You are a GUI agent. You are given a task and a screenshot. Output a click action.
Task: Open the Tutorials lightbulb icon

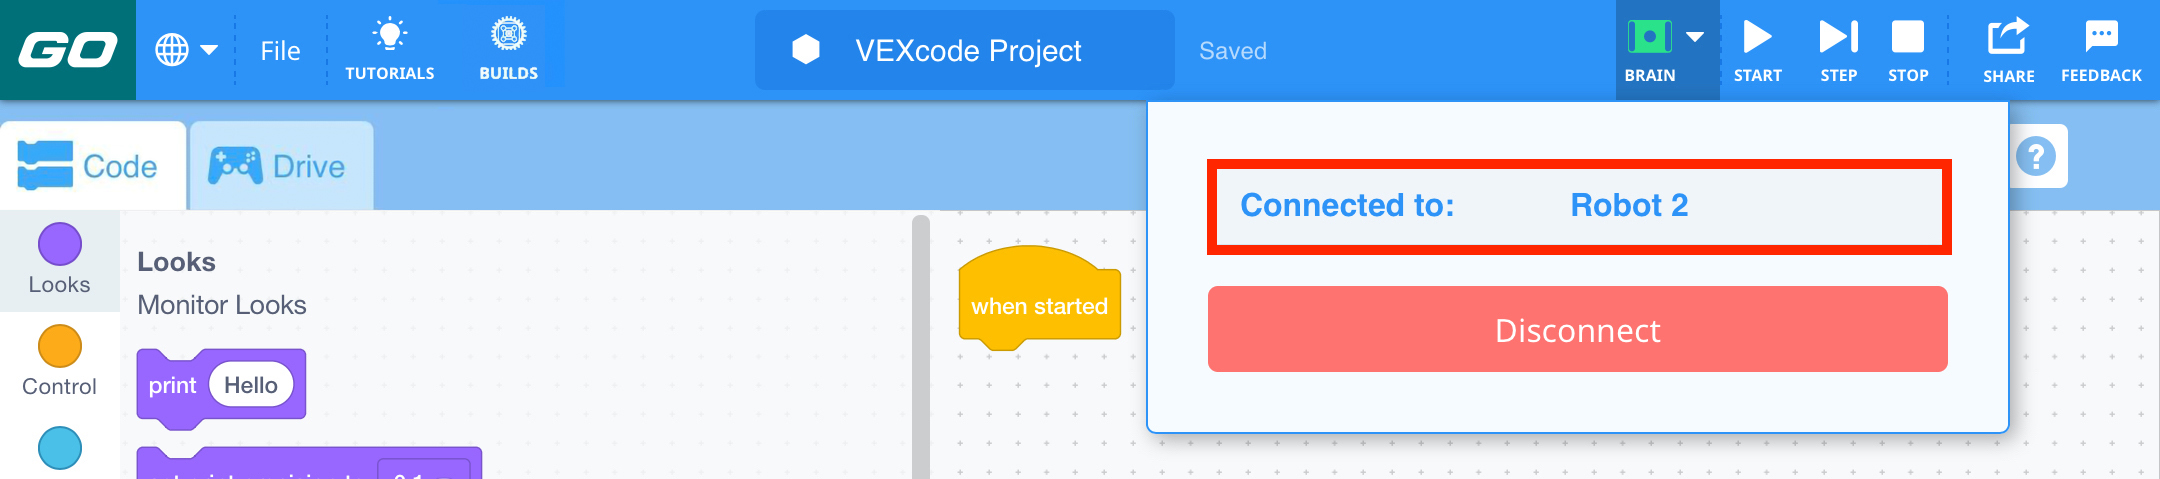pyautogui.click(x=389, y=35)
